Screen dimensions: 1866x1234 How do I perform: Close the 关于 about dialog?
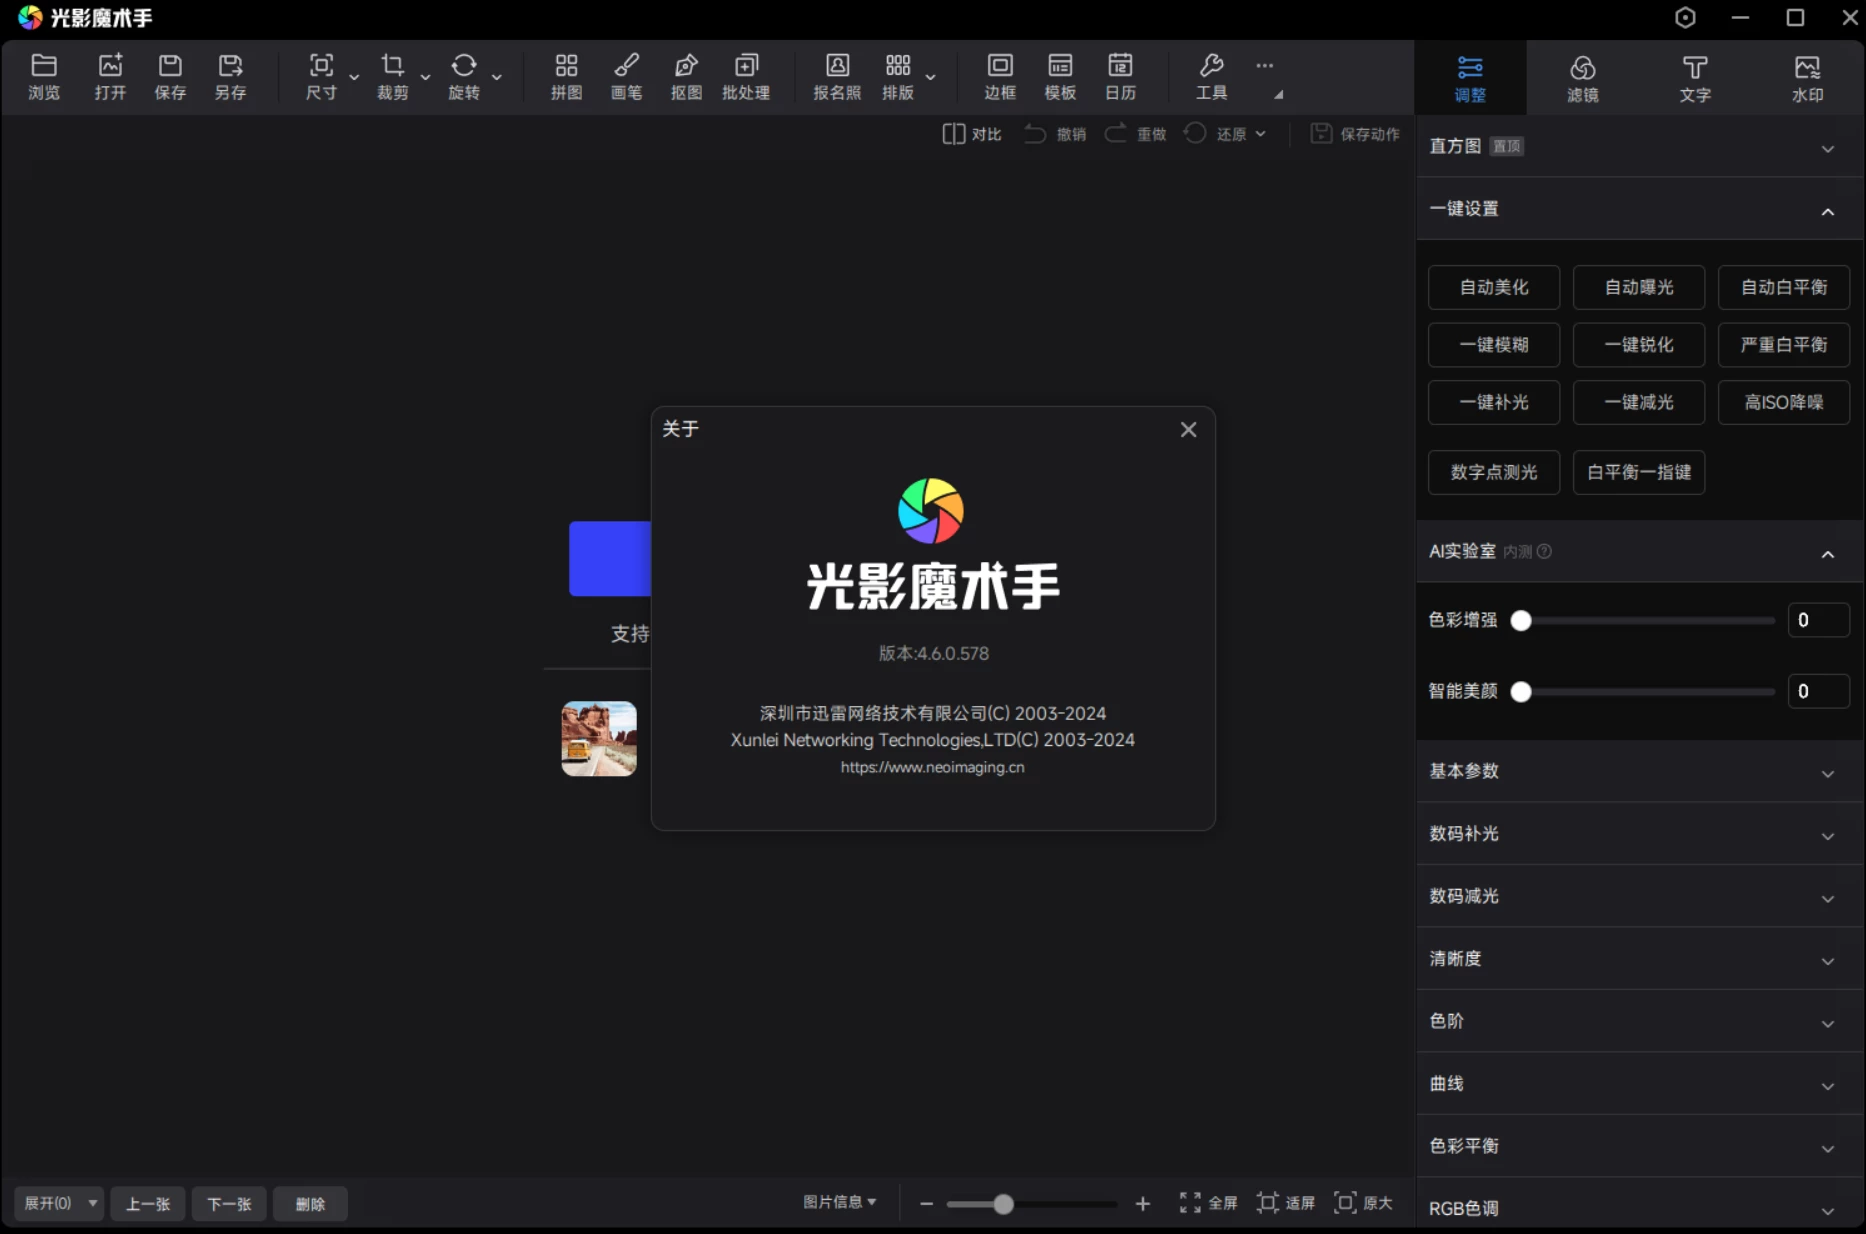coord(1188,429)
